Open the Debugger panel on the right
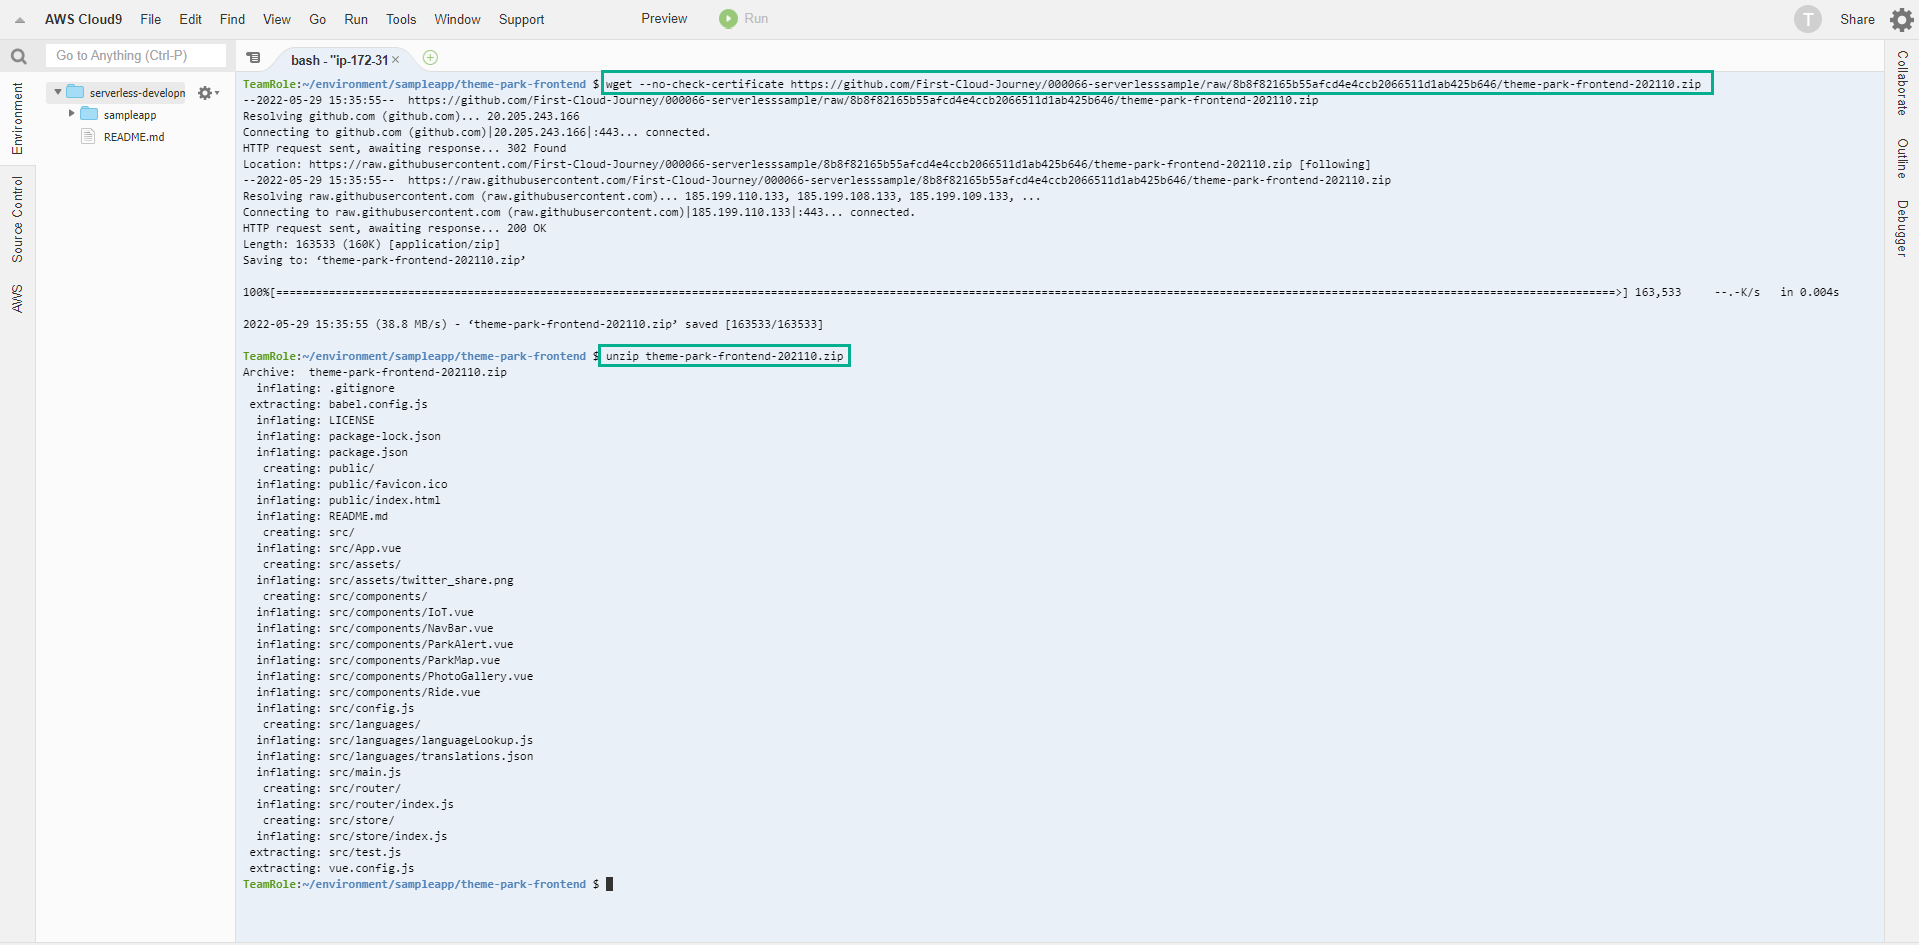The height and width of the screenshot is (945, 1919). click(x=1902, y=228)
